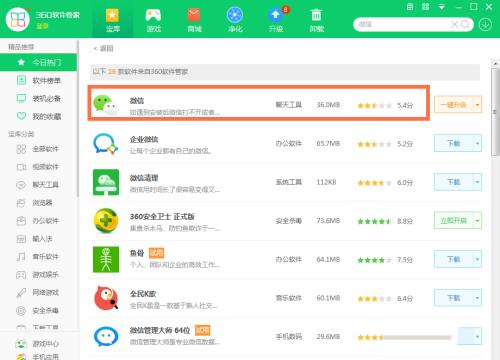Click the 企业微信 app icon

(x=106, y=144)
